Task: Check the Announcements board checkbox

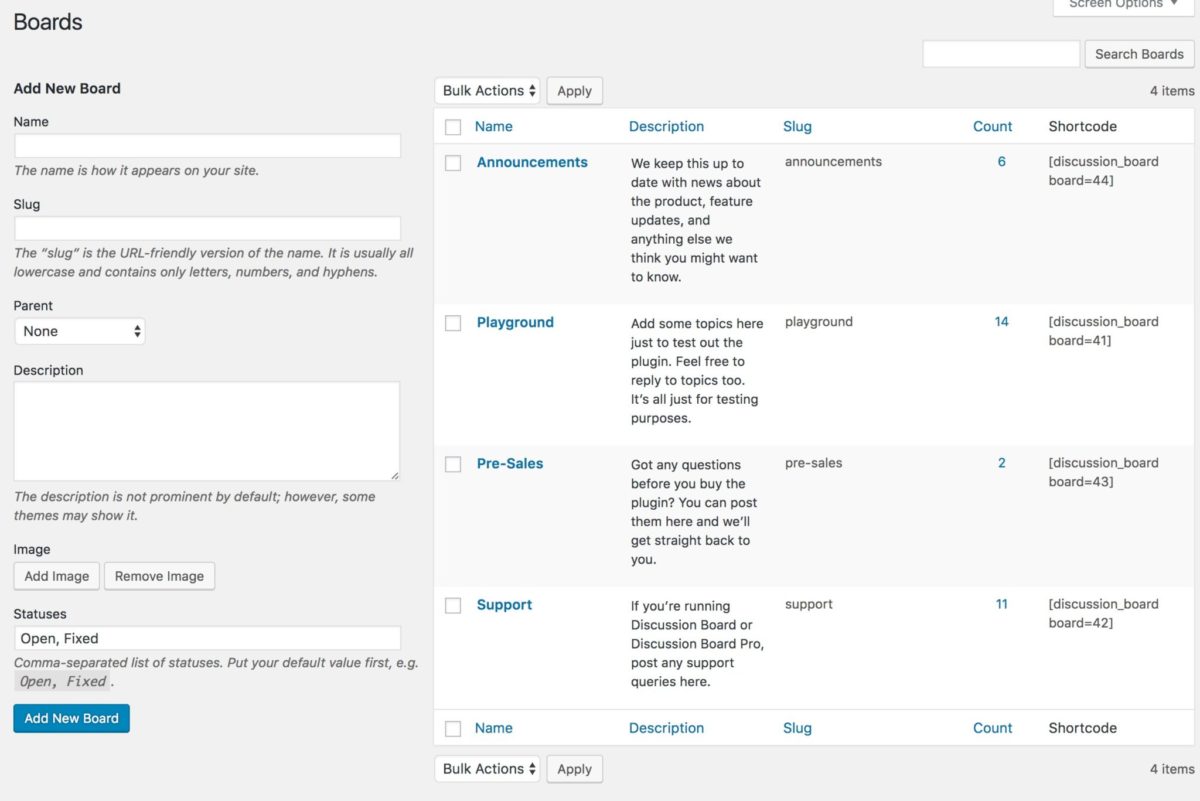Action: coord(452,162)
